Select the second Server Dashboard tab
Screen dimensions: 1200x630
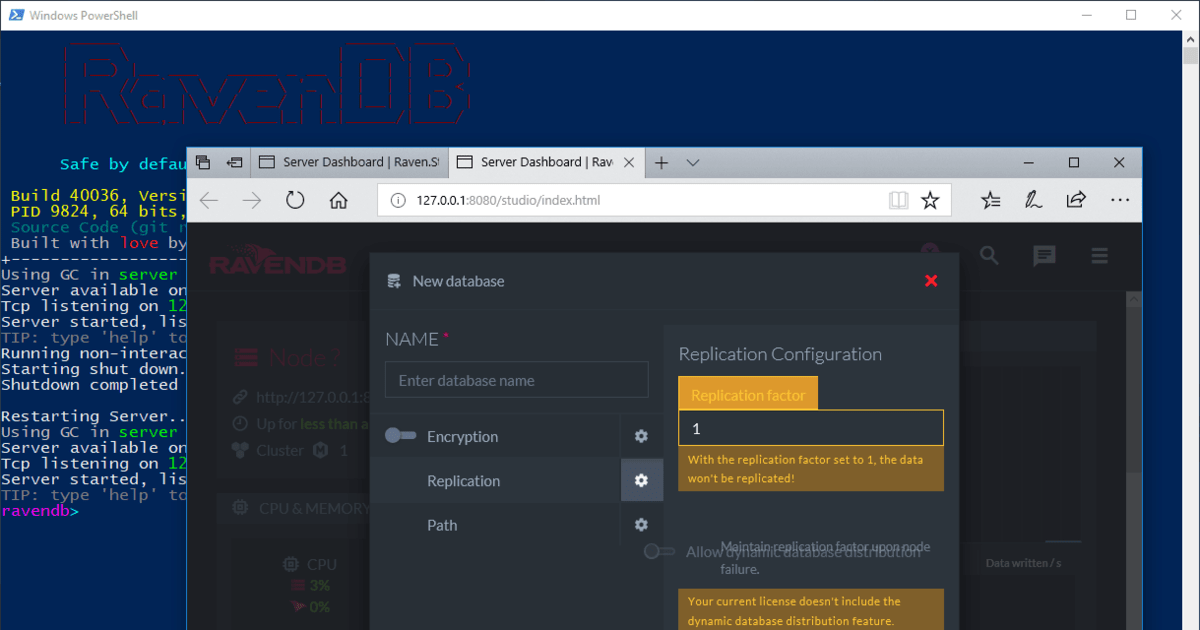[546, 162]
